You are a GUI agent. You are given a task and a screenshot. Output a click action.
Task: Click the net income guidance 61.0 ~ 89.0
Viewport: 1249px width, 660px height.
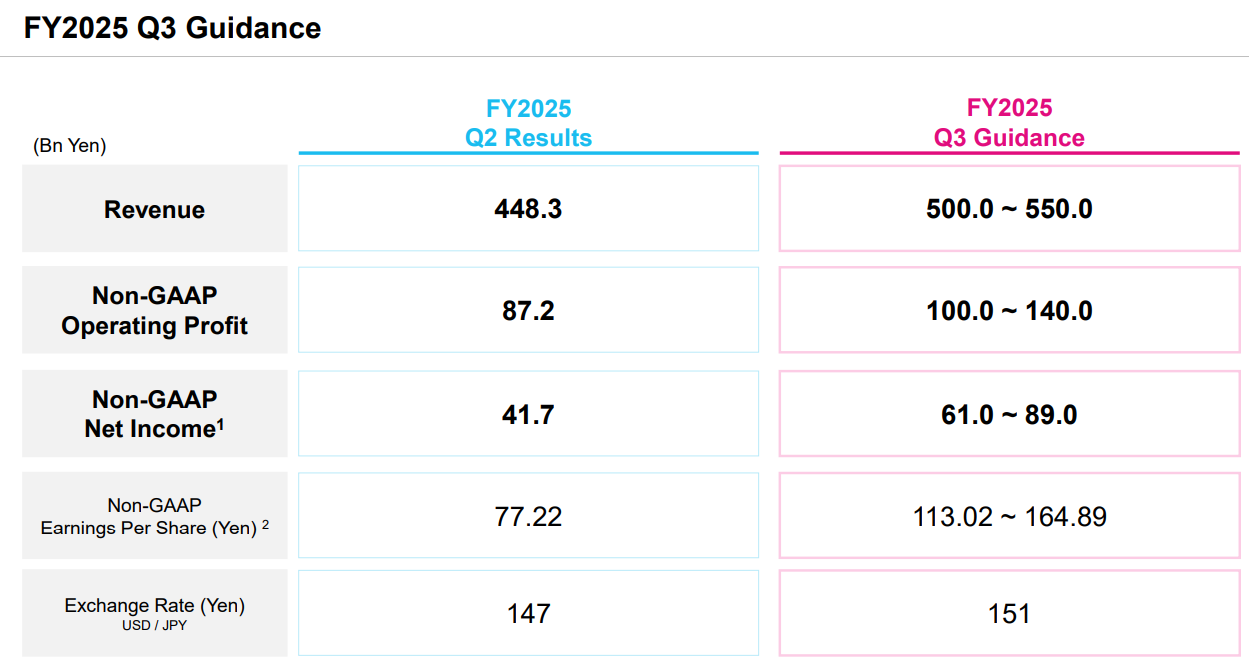point(1009,414)
